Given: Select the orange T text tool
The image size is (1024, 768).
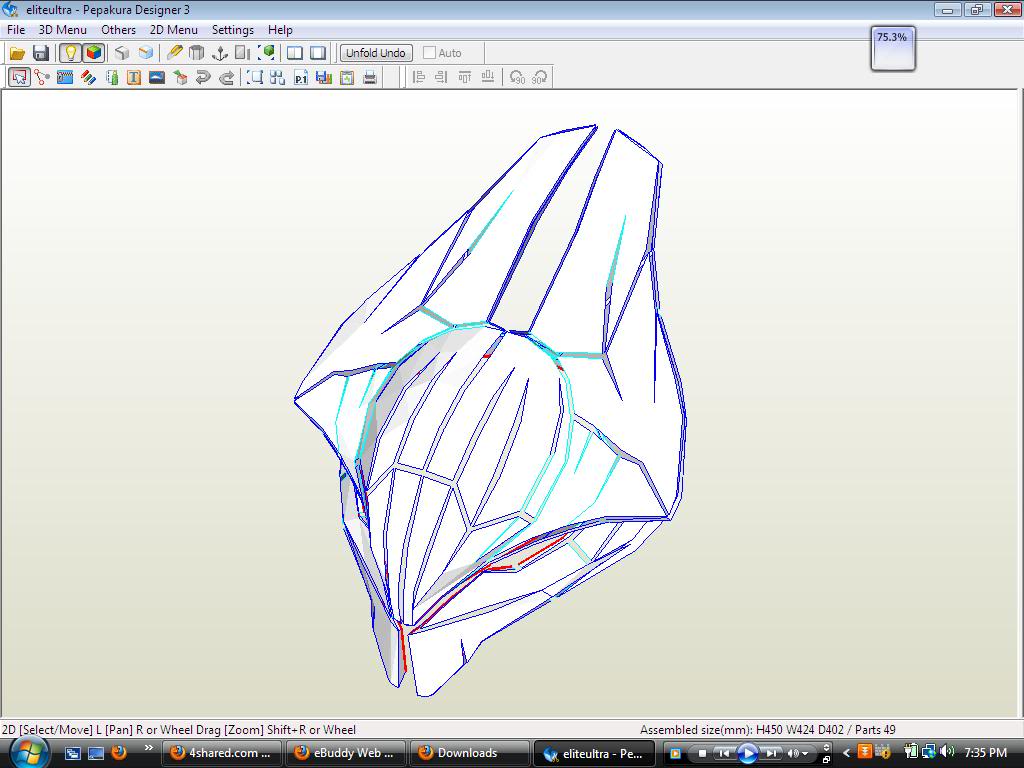Looking at the screenshot, I should click(x=134, y=78).
